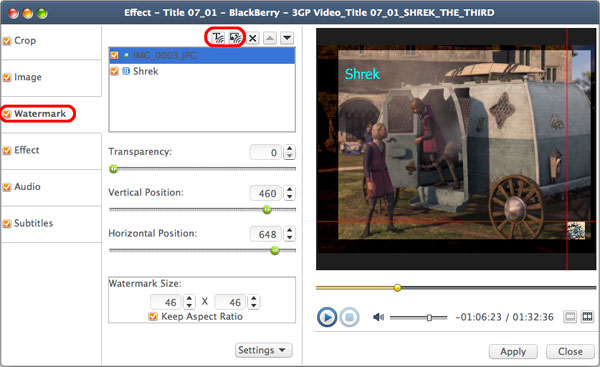Toggle the Crop checkbox
Image resolution: width=600 pixels, height=367 pixels.
[x=7, y=41]
